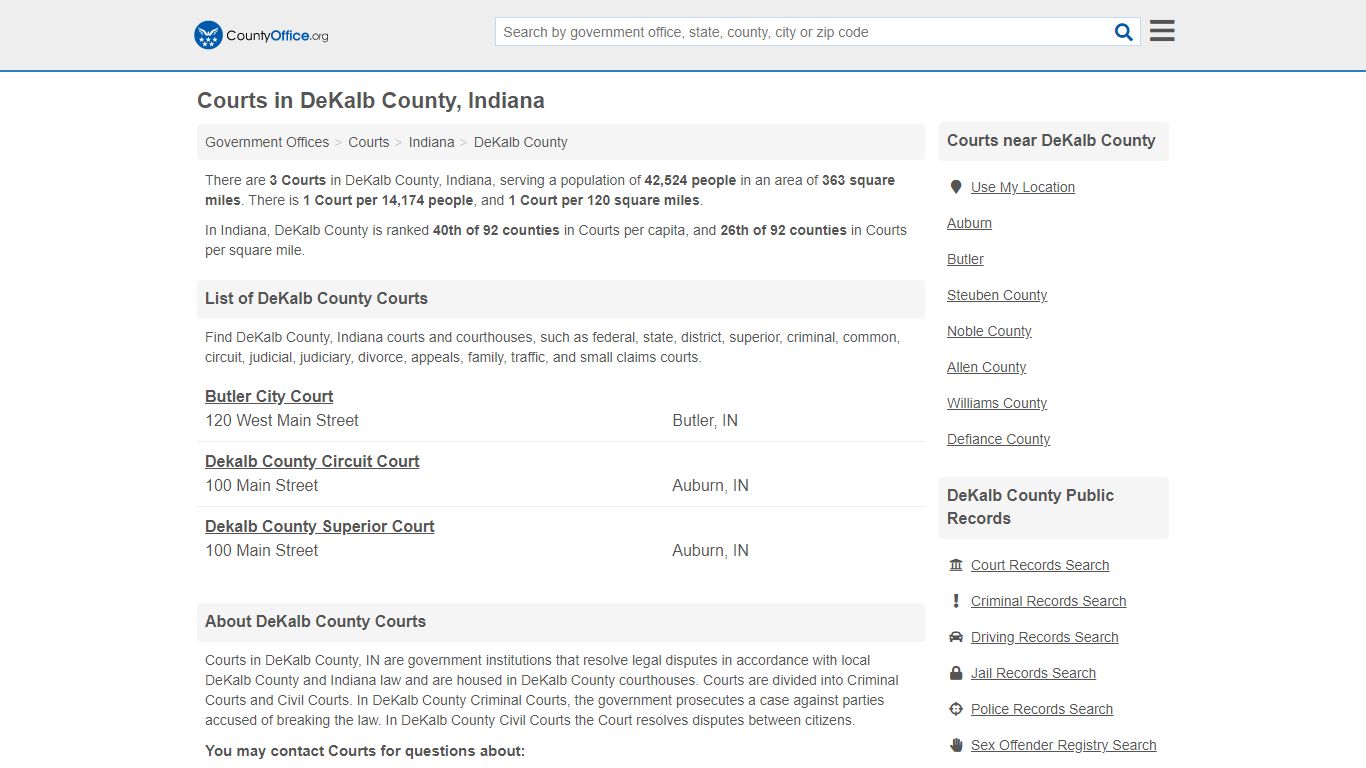Screen dimensions: 1366x768
Task: Open Court Records Search link
Action: 1040,565
